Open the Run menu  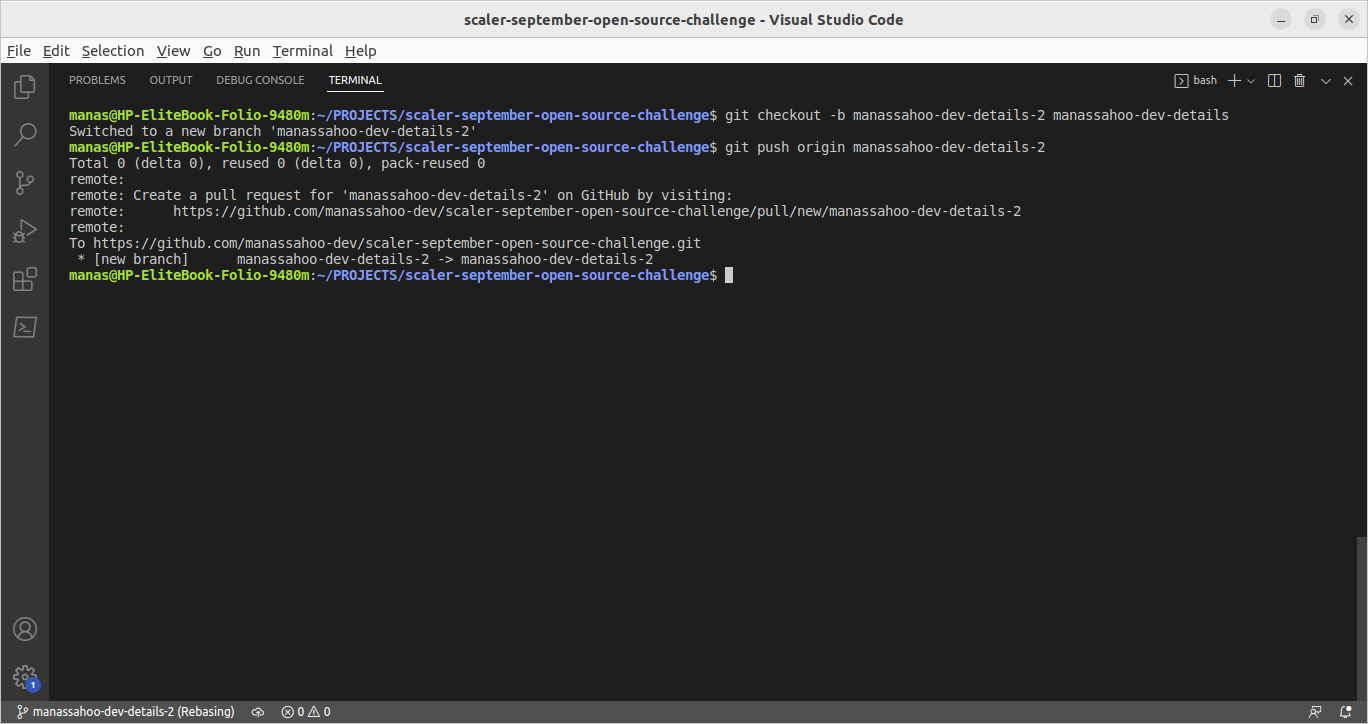click(247, 51)
